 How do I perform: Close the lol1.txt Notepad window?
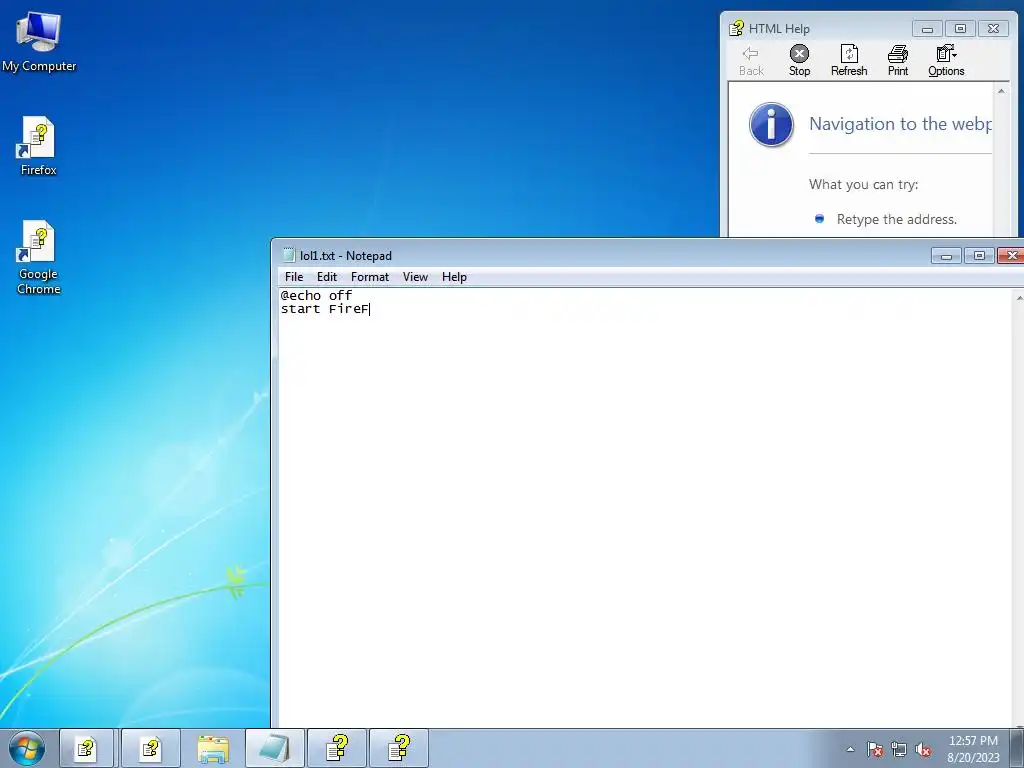pyautogui.click(x=1011, y=255)
